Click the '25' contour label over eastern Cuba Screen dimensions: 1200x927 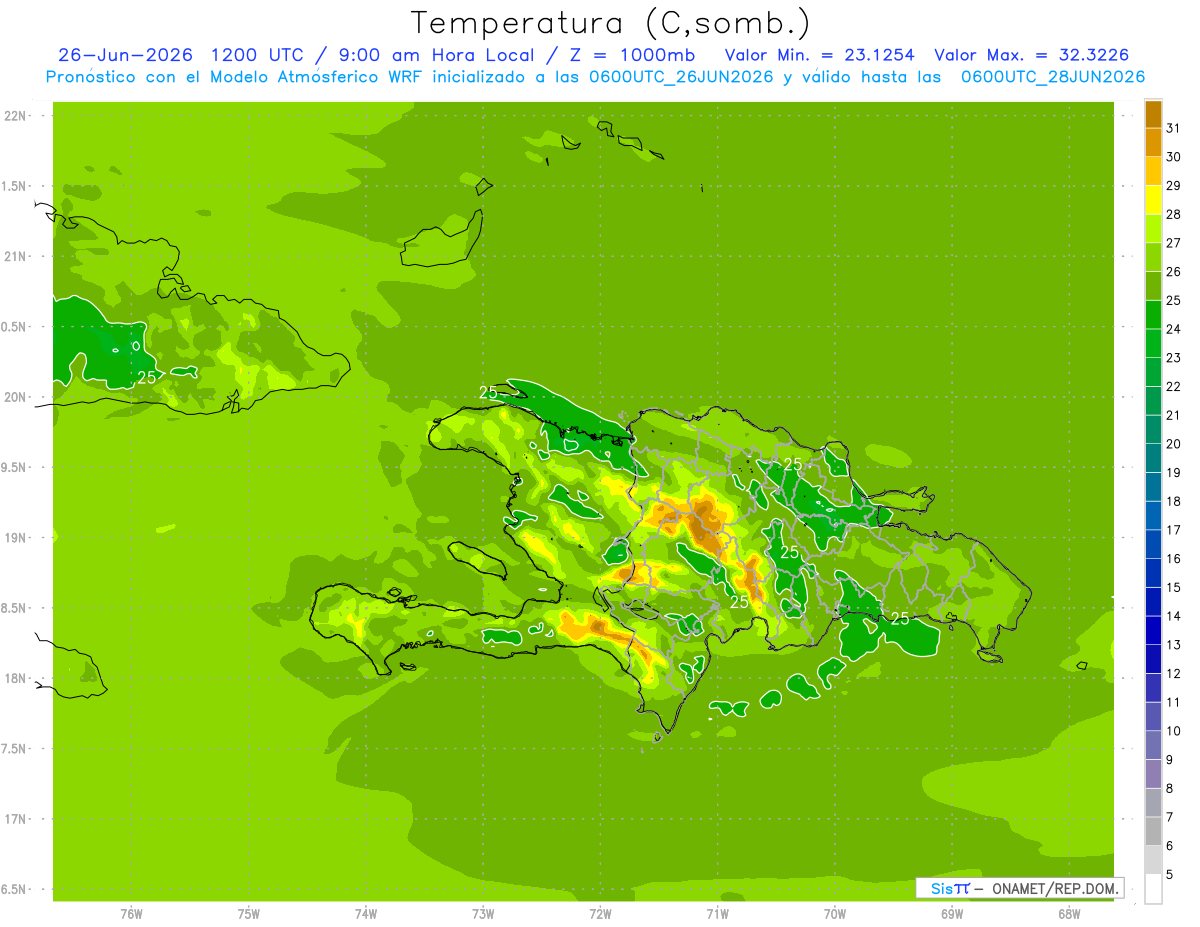click(x=146, y=377)
